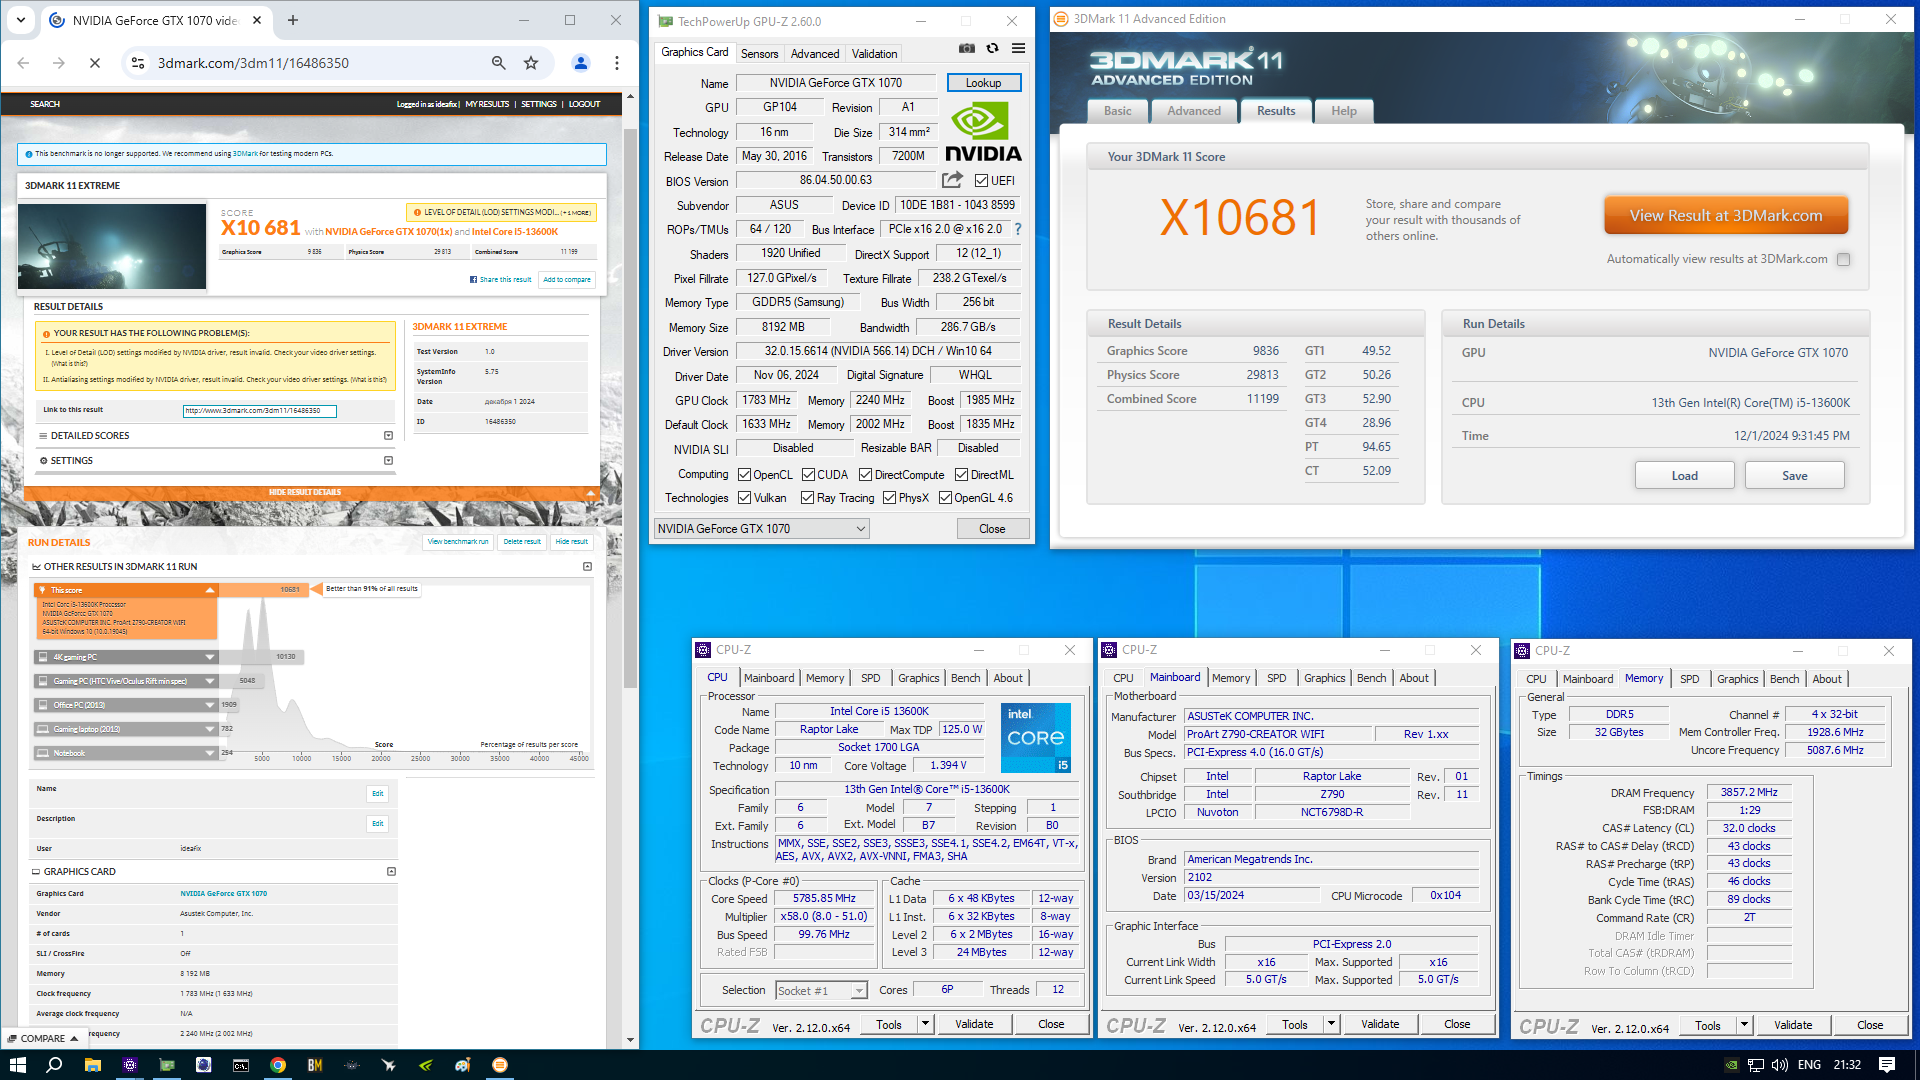1920x1080 pixels.
Task: Toggle the UEFI checkbox in GPU-Z
Action: (982, 181)
